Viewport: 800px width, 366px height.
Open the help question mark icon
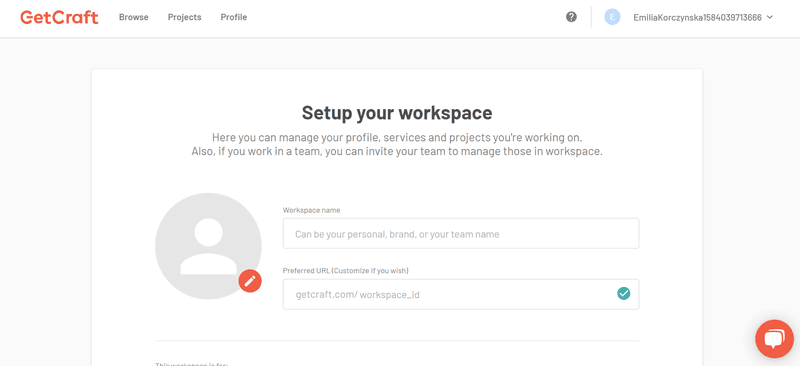coord(571,17)
